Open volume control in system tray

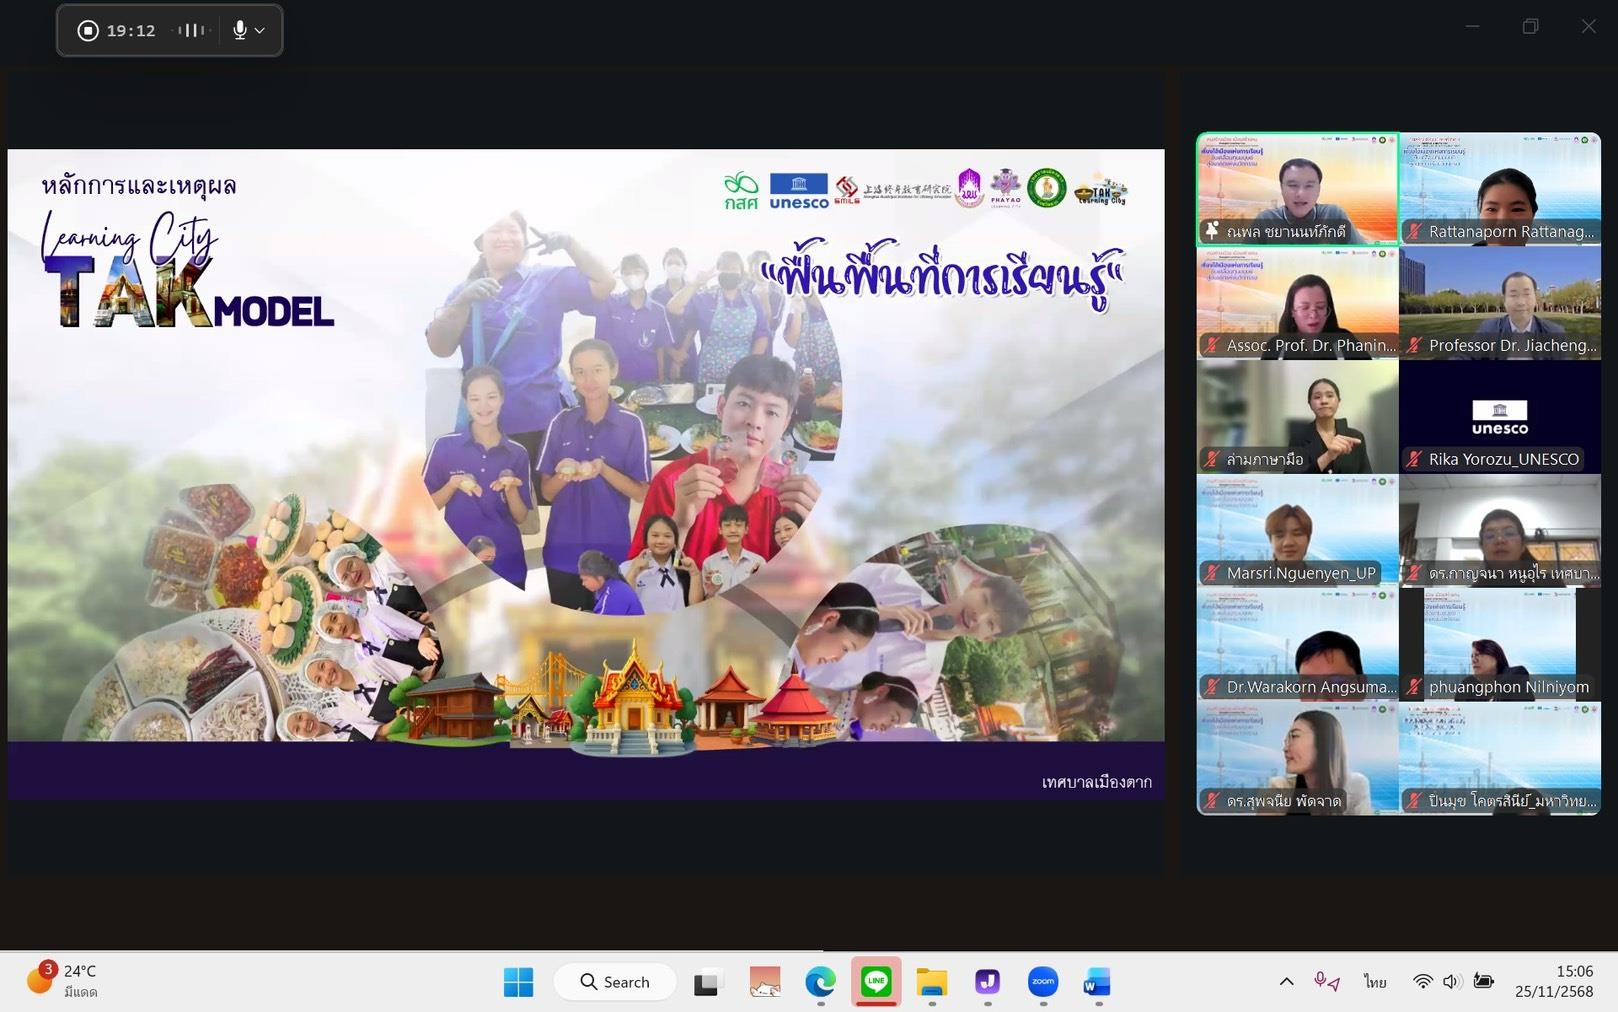tap(1452, 982)
